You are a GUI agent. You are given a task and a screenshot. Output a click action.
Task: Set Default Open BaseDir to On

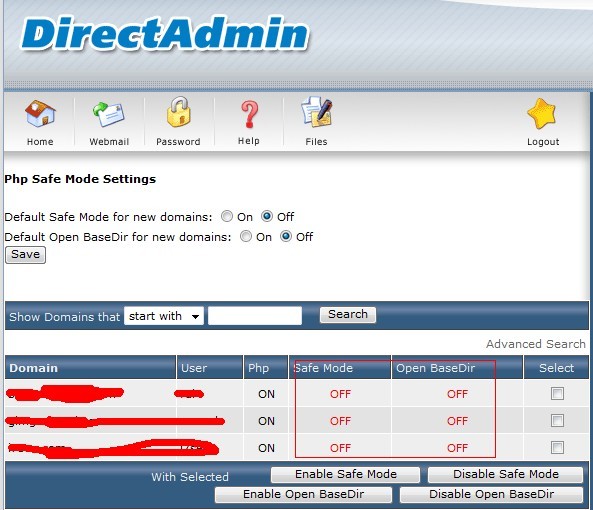click(246, 236)
